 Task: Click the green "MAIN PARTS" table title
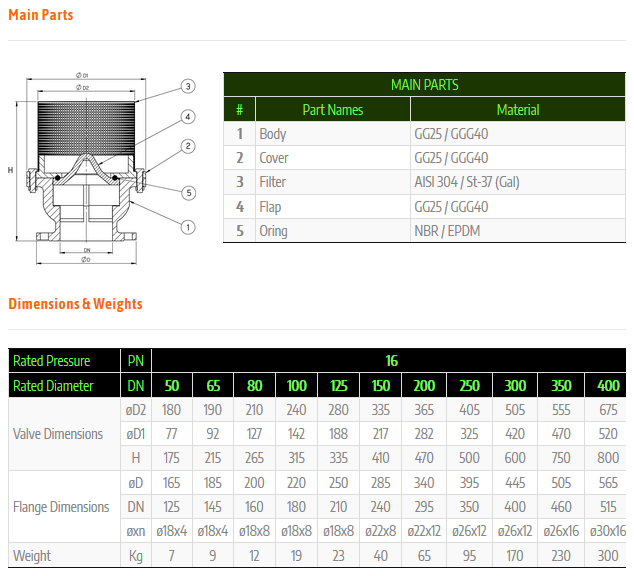[x=424, y=85]
